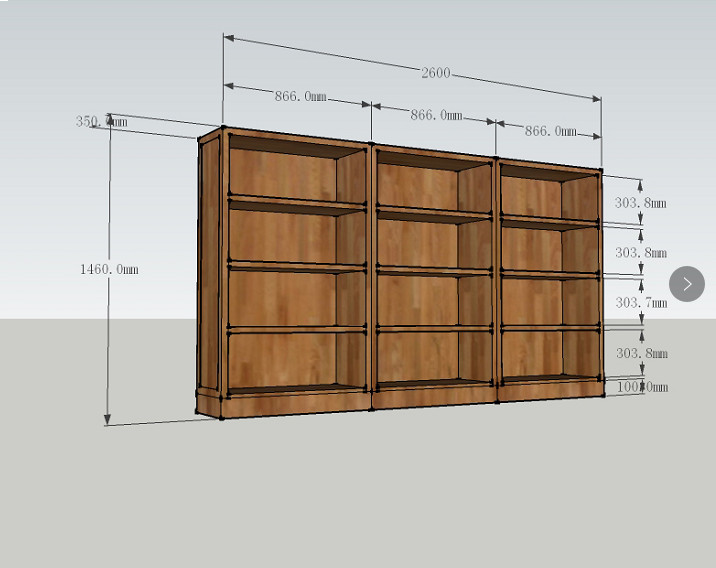Screen dimensions: 716x568
Task: Select the 350.0mm depth dimension label
Action: coord(101,122)
